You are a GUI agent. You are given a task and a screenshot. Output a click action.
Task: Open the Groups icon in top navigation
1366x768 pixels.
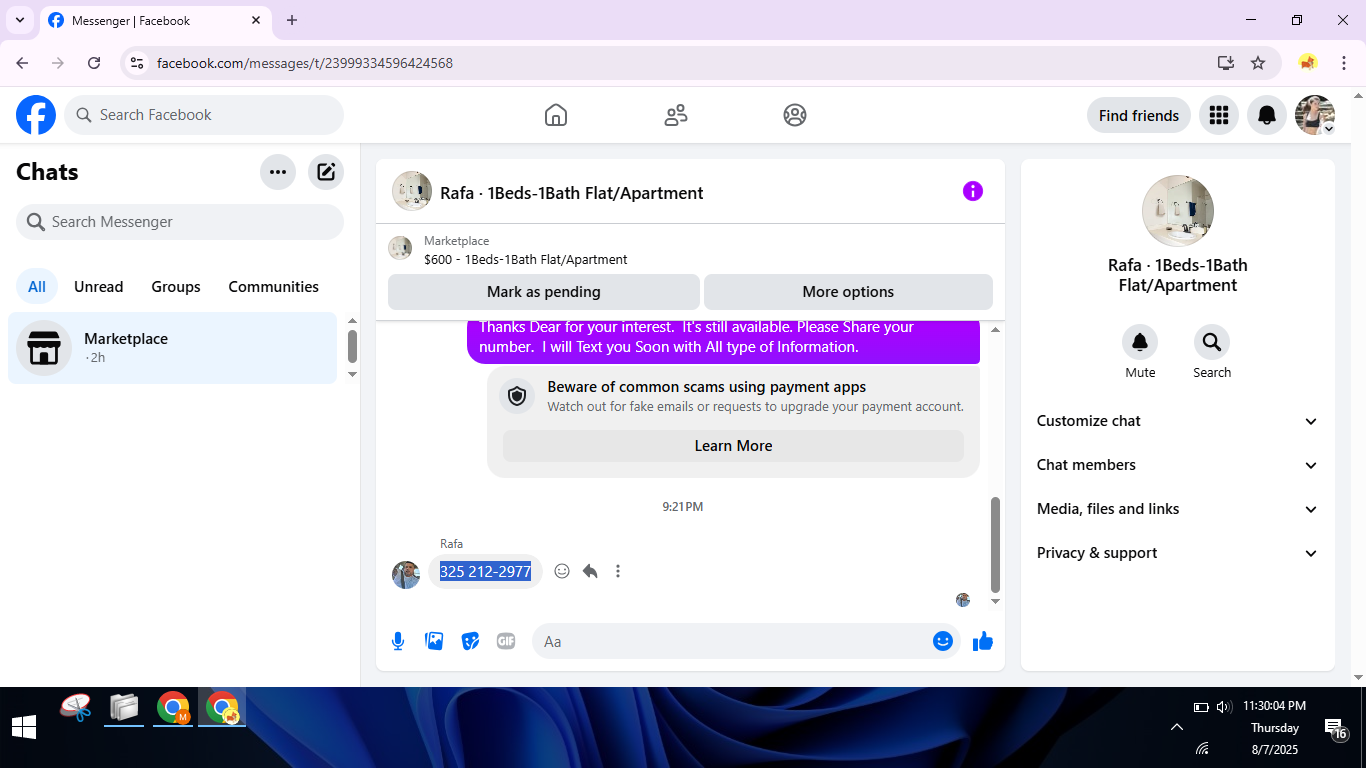click(x=795, y=115)
